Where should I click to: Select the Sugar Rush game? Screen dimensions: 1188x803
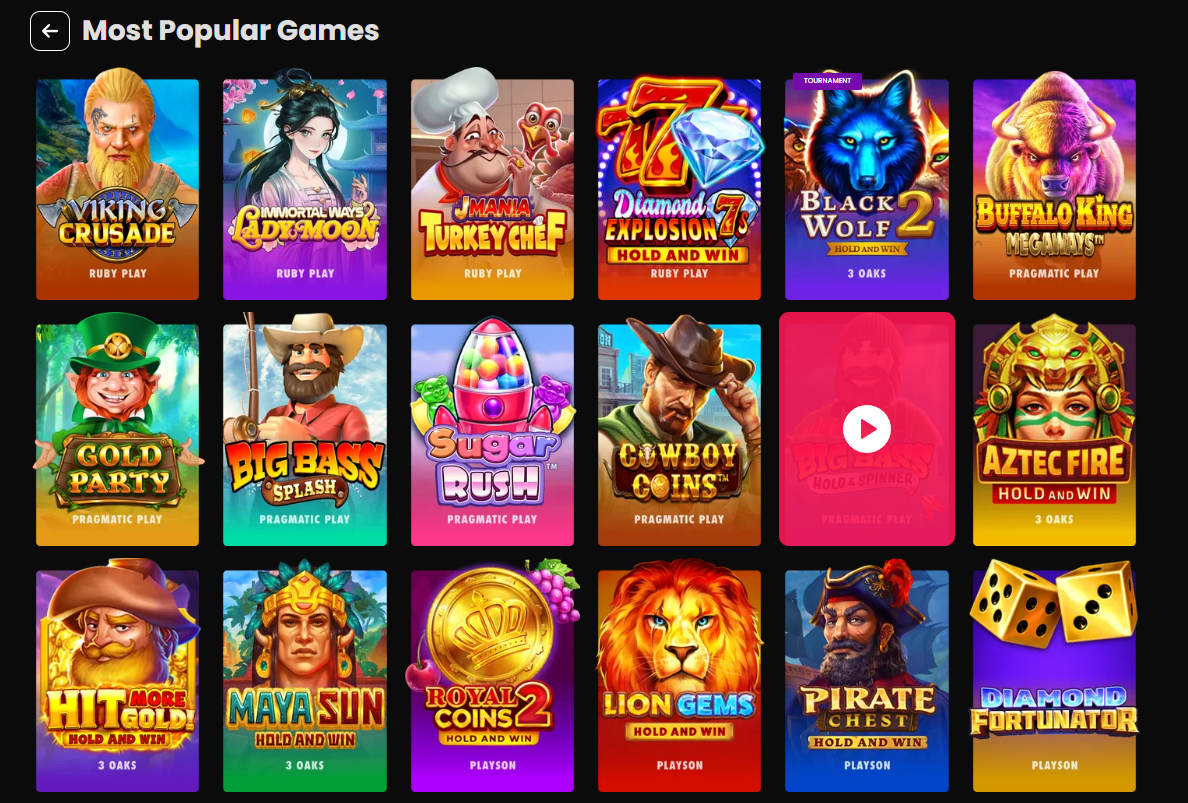click(x=492, y=435)
